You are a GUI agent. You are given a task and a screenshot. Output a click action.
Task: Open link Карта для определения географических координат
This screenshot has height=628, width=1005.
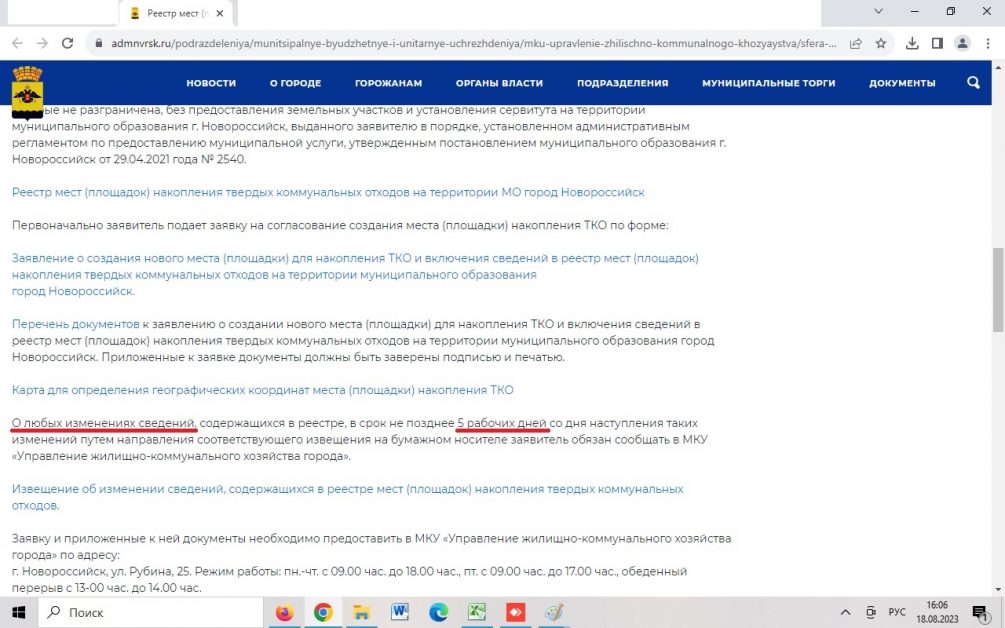[x=262, y=390]
